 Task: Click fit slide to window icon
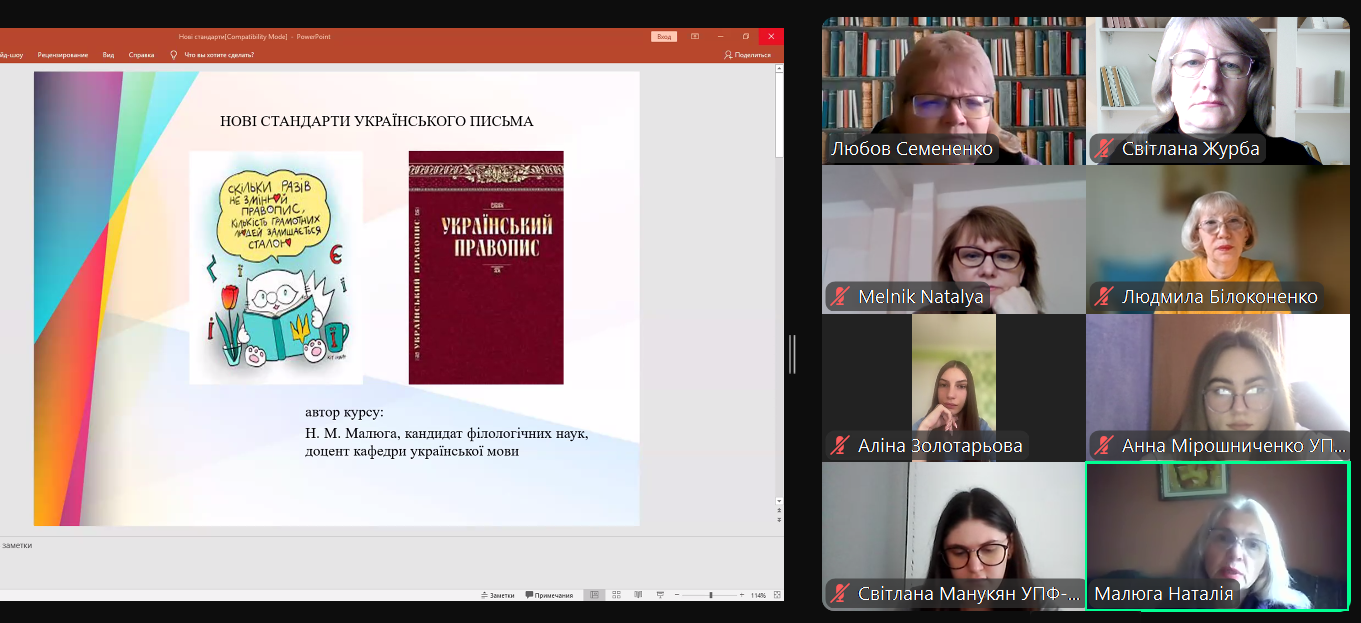point(776,595)
